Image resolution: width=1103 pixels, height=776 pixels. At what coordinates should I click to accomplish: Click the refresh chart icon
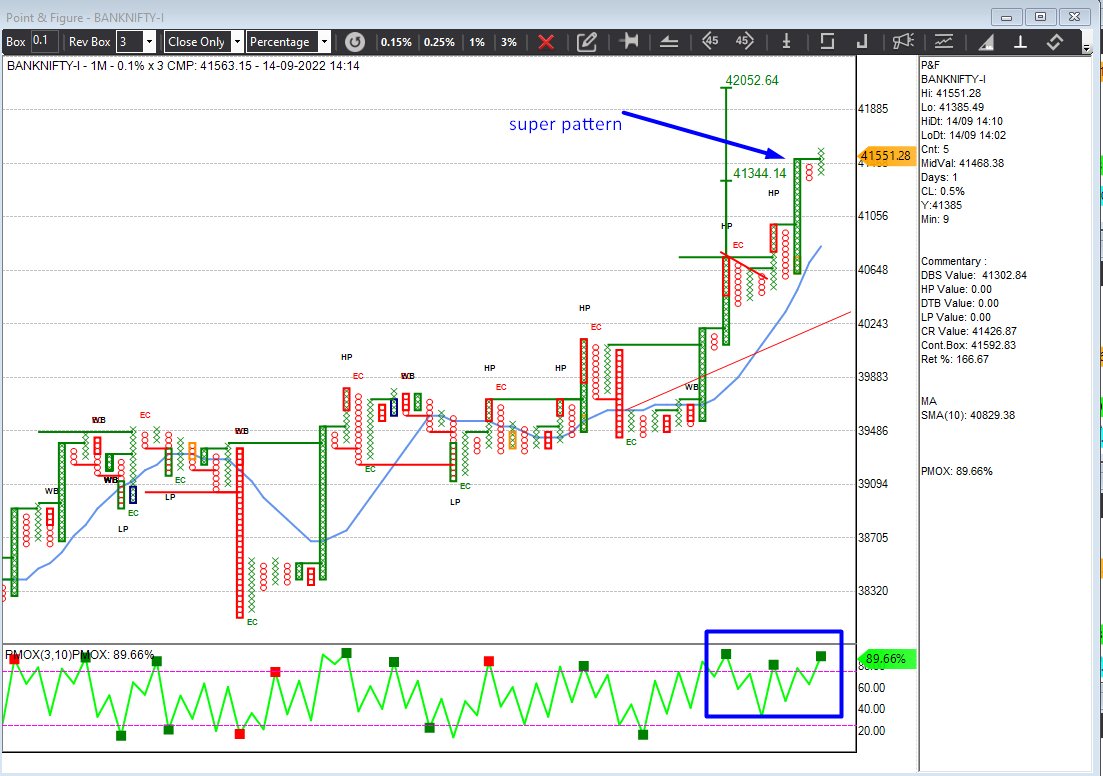click(355, 42)
